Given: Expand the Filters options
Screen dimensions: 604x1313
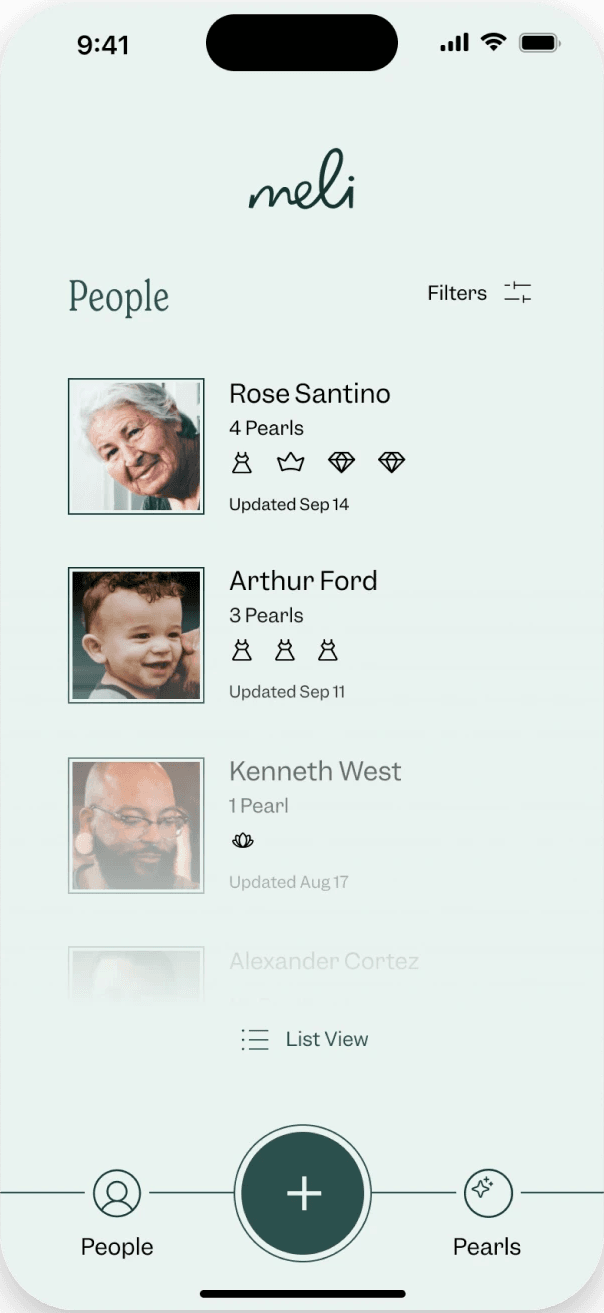Looking at the screenshot, I should click(457, 293).
